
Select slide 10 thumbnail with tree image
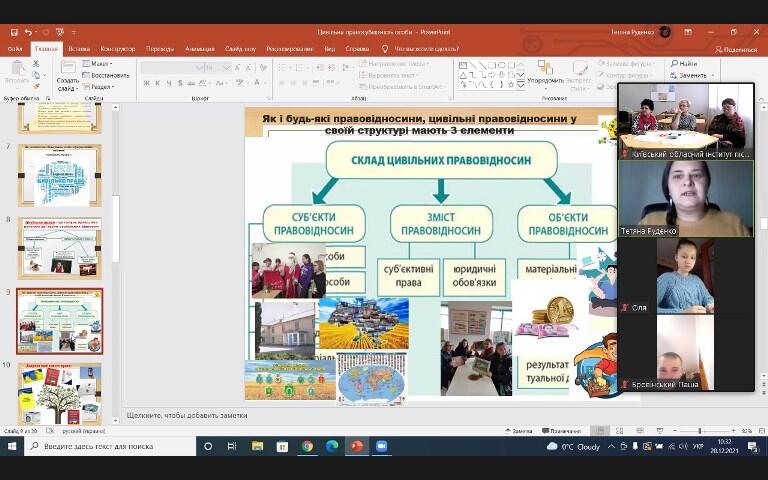tap(60, 394)
